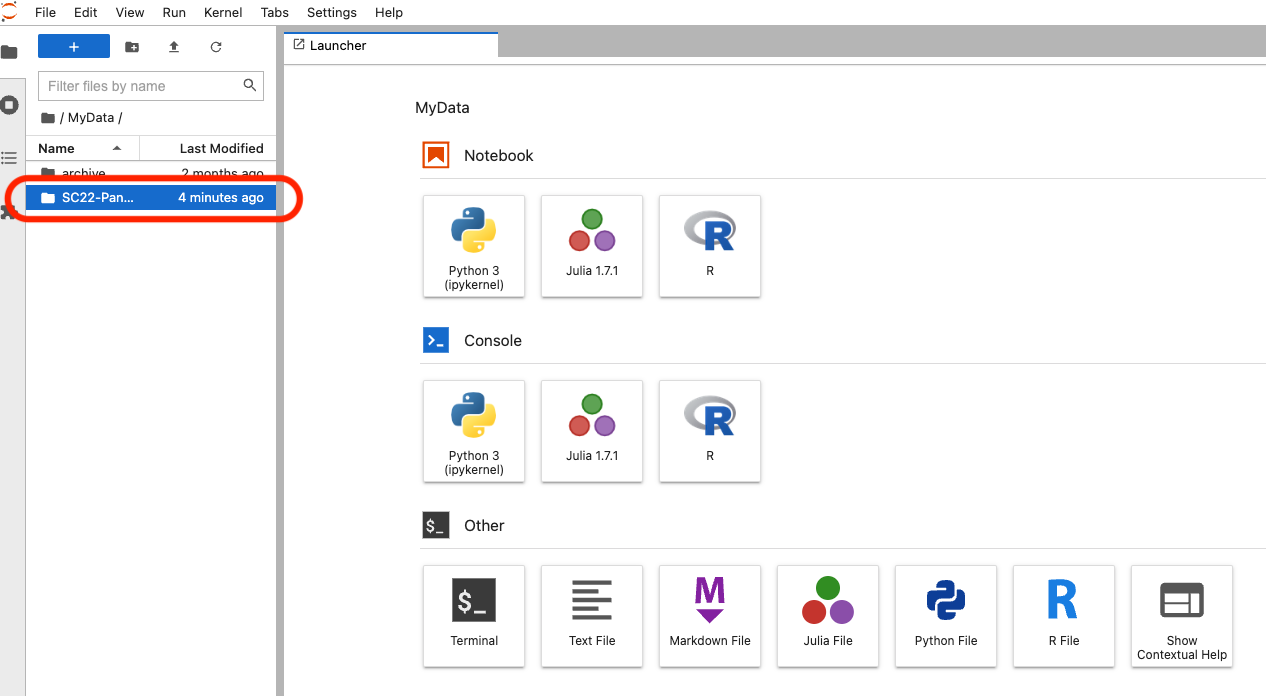Create a new Markdown File
1266x696 pixels.
pyautogui.click(x=710, y=616)
